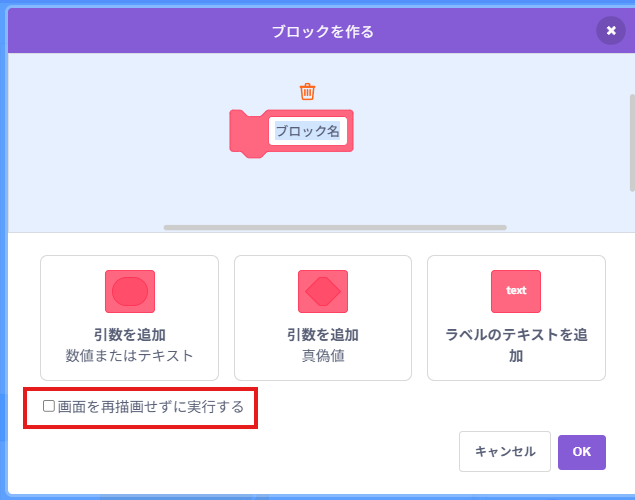Click the 画面を再描画せずに実行する label text
Screen dimensions: 635x500
click(x=151, y=407)
